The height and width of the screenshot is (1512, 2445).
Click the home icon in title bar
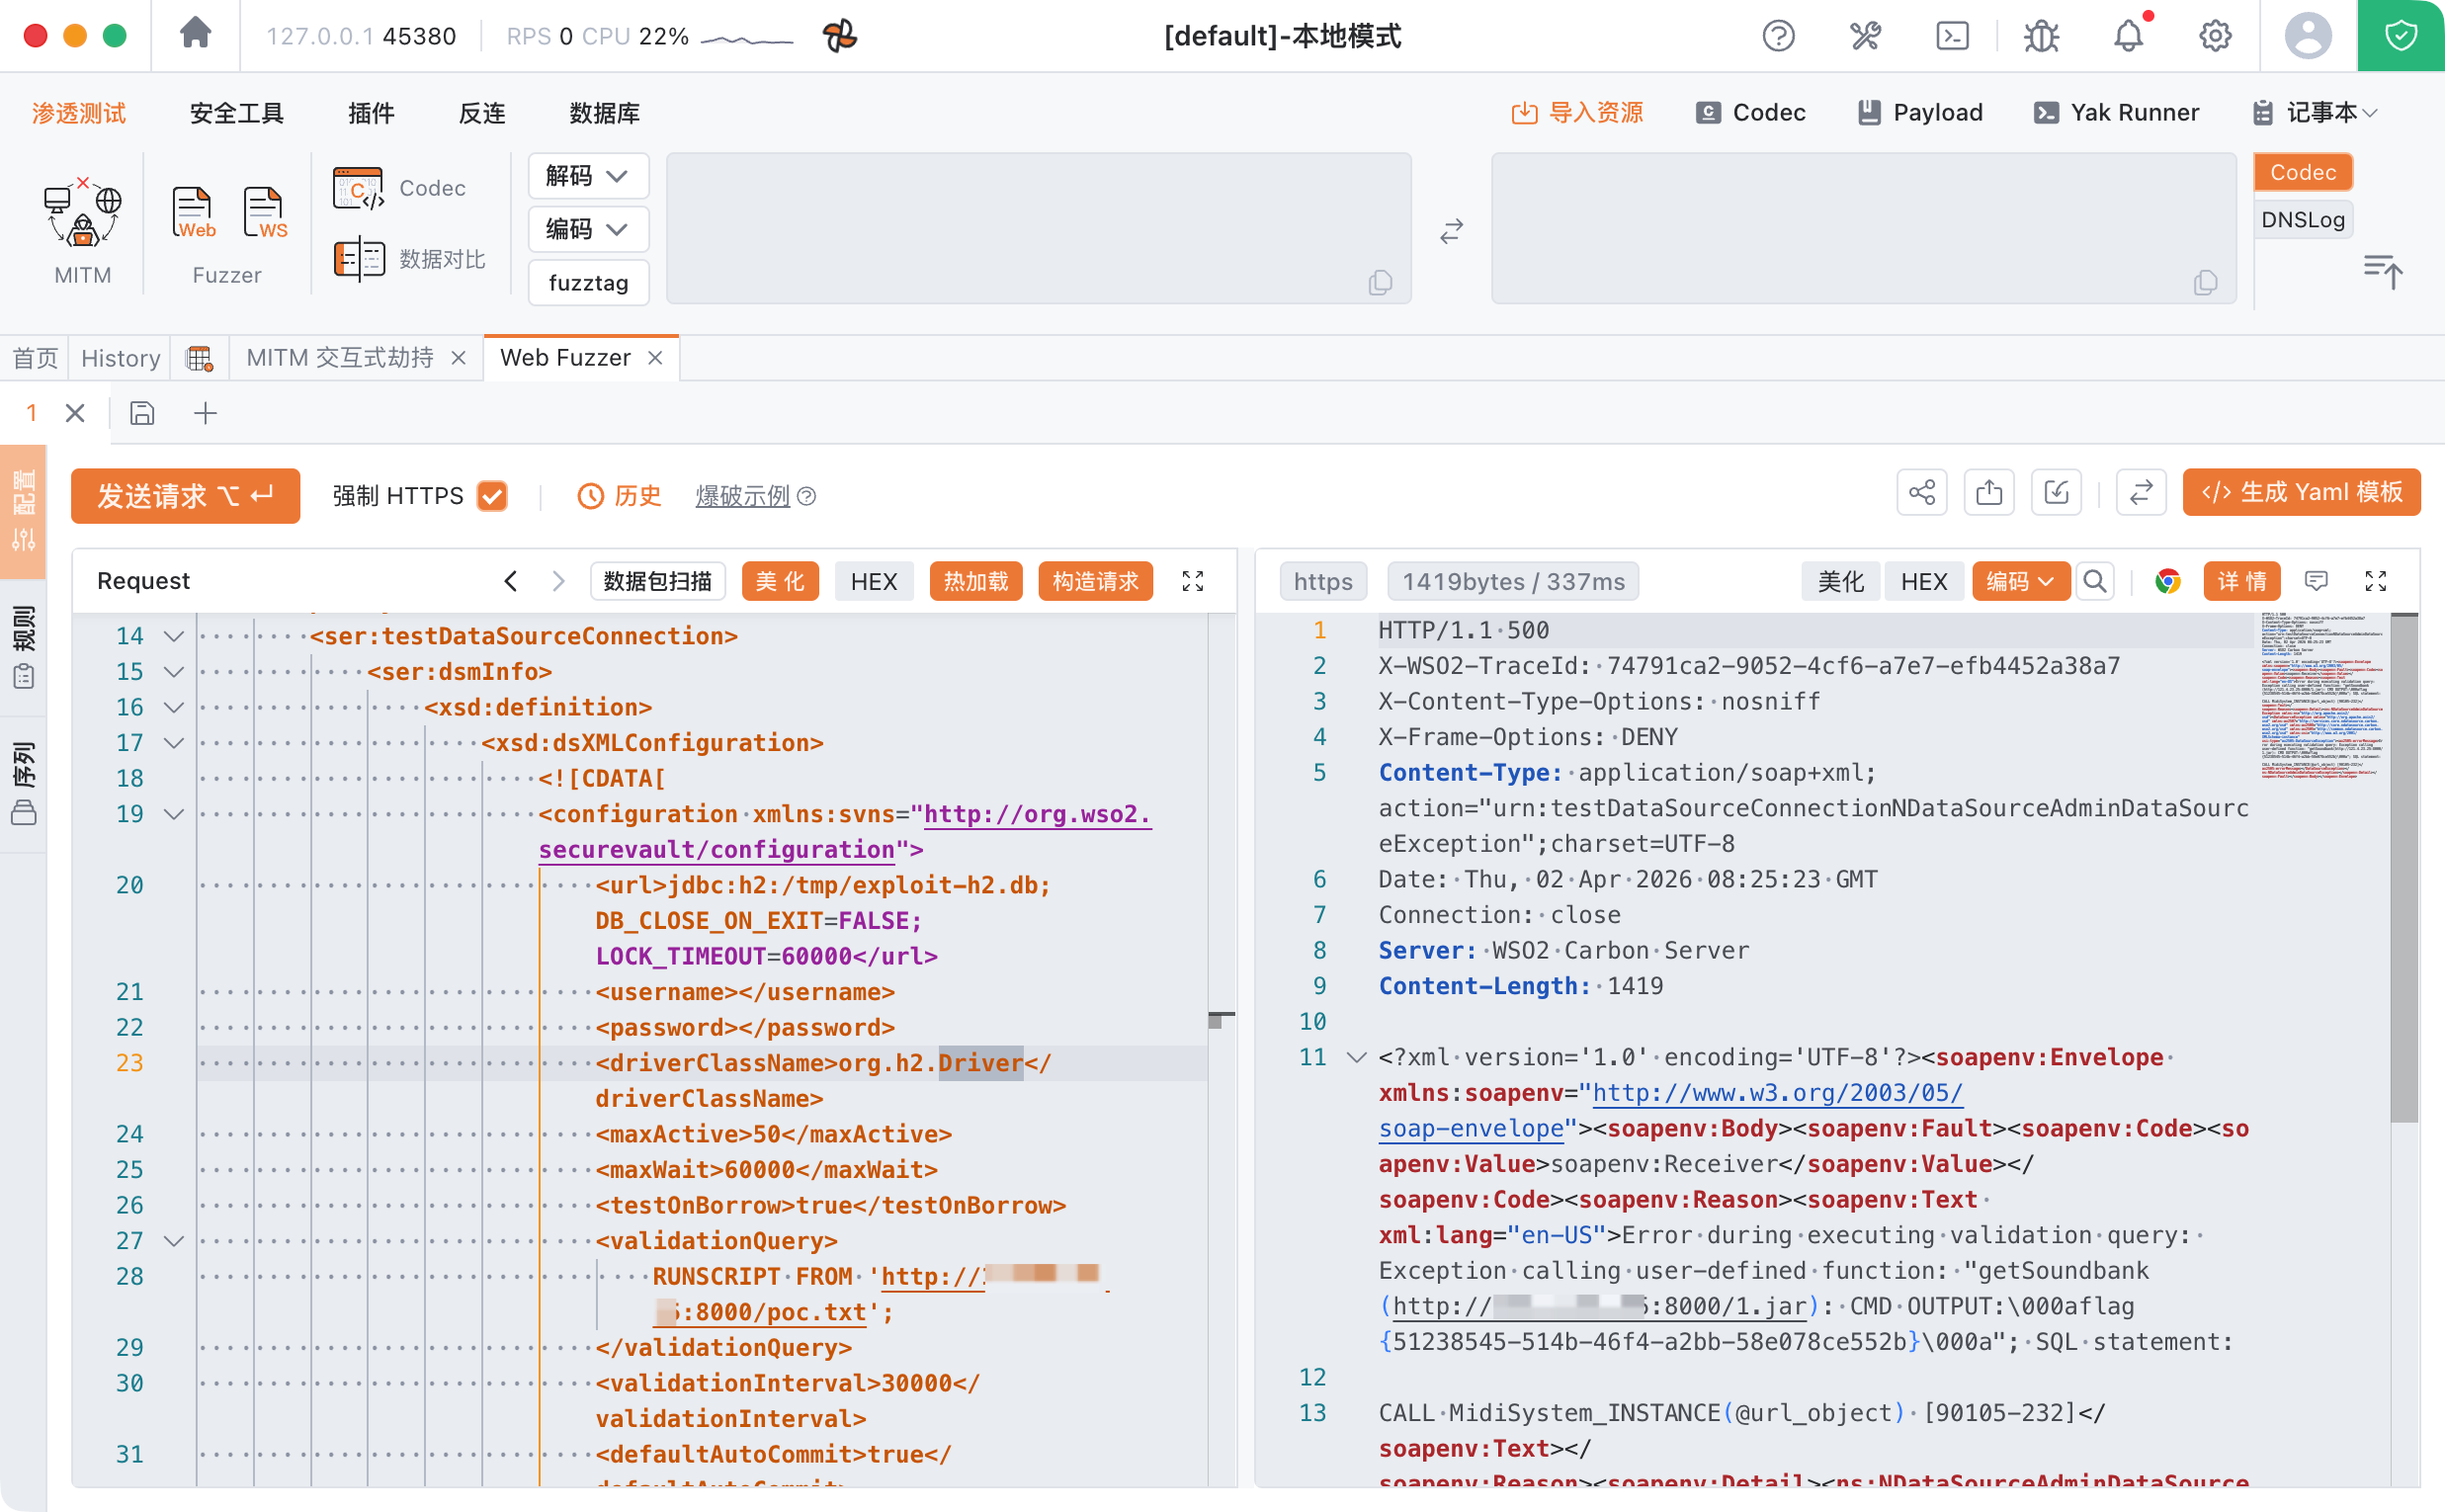point(195,35)
